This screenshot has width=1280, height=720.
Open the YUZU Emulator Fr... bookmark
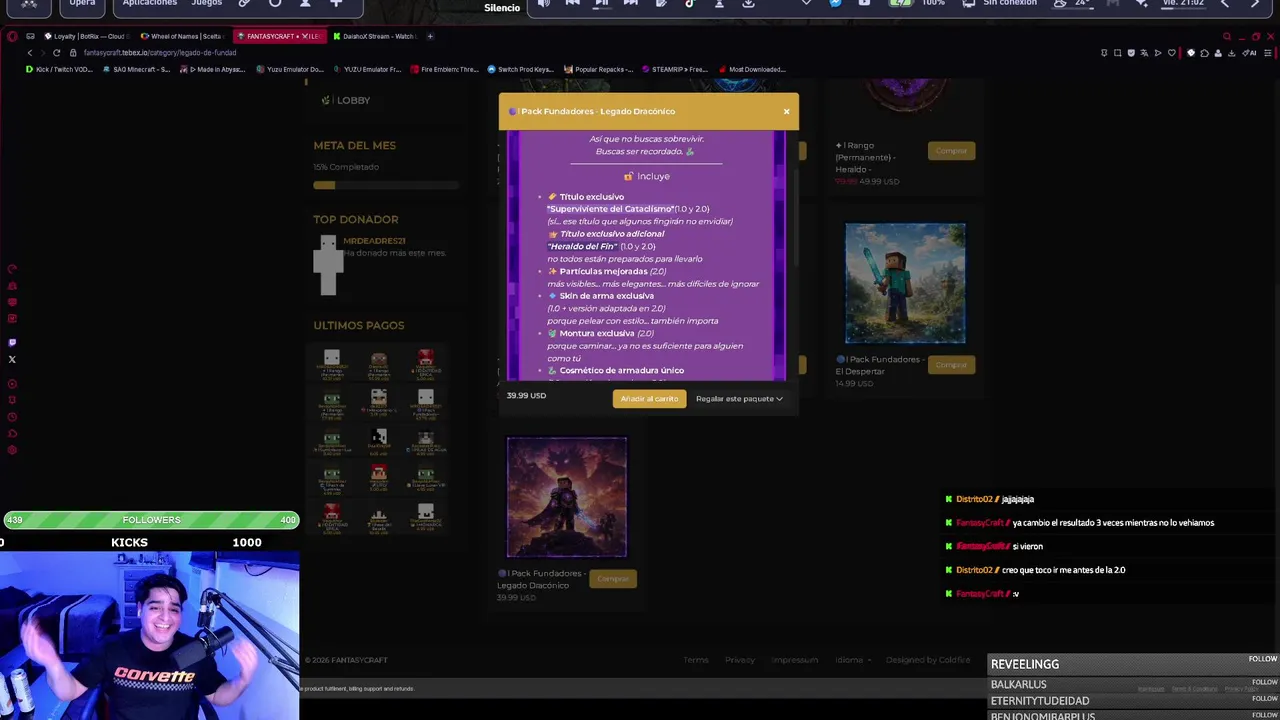coord(367,69)
